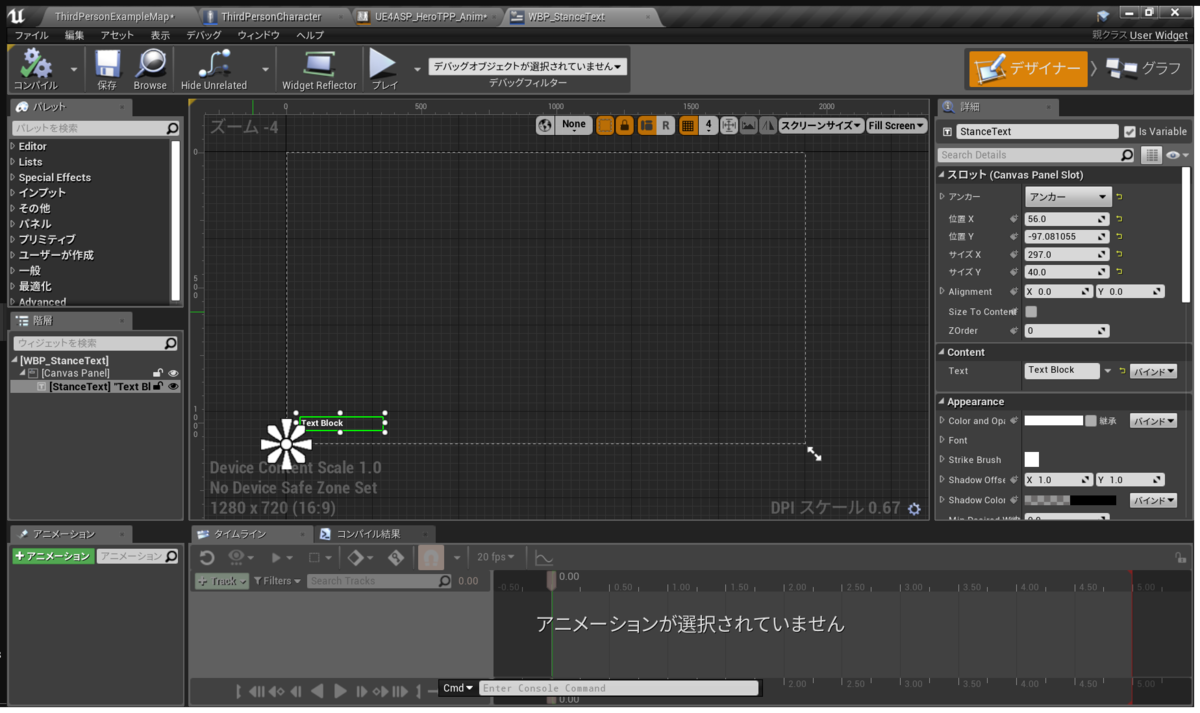
Task: Open the アンカー anchor dropdown in the Details panel
Action: (x=1068, y=197)
